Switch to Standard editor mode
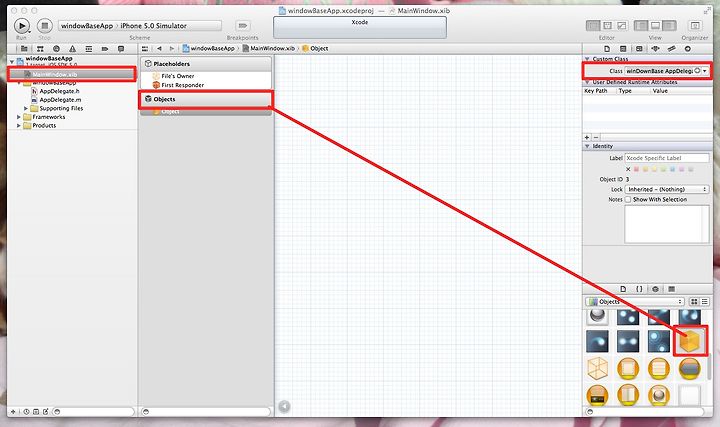This screenshot has height=427, width=720. [x=593, y=26]
